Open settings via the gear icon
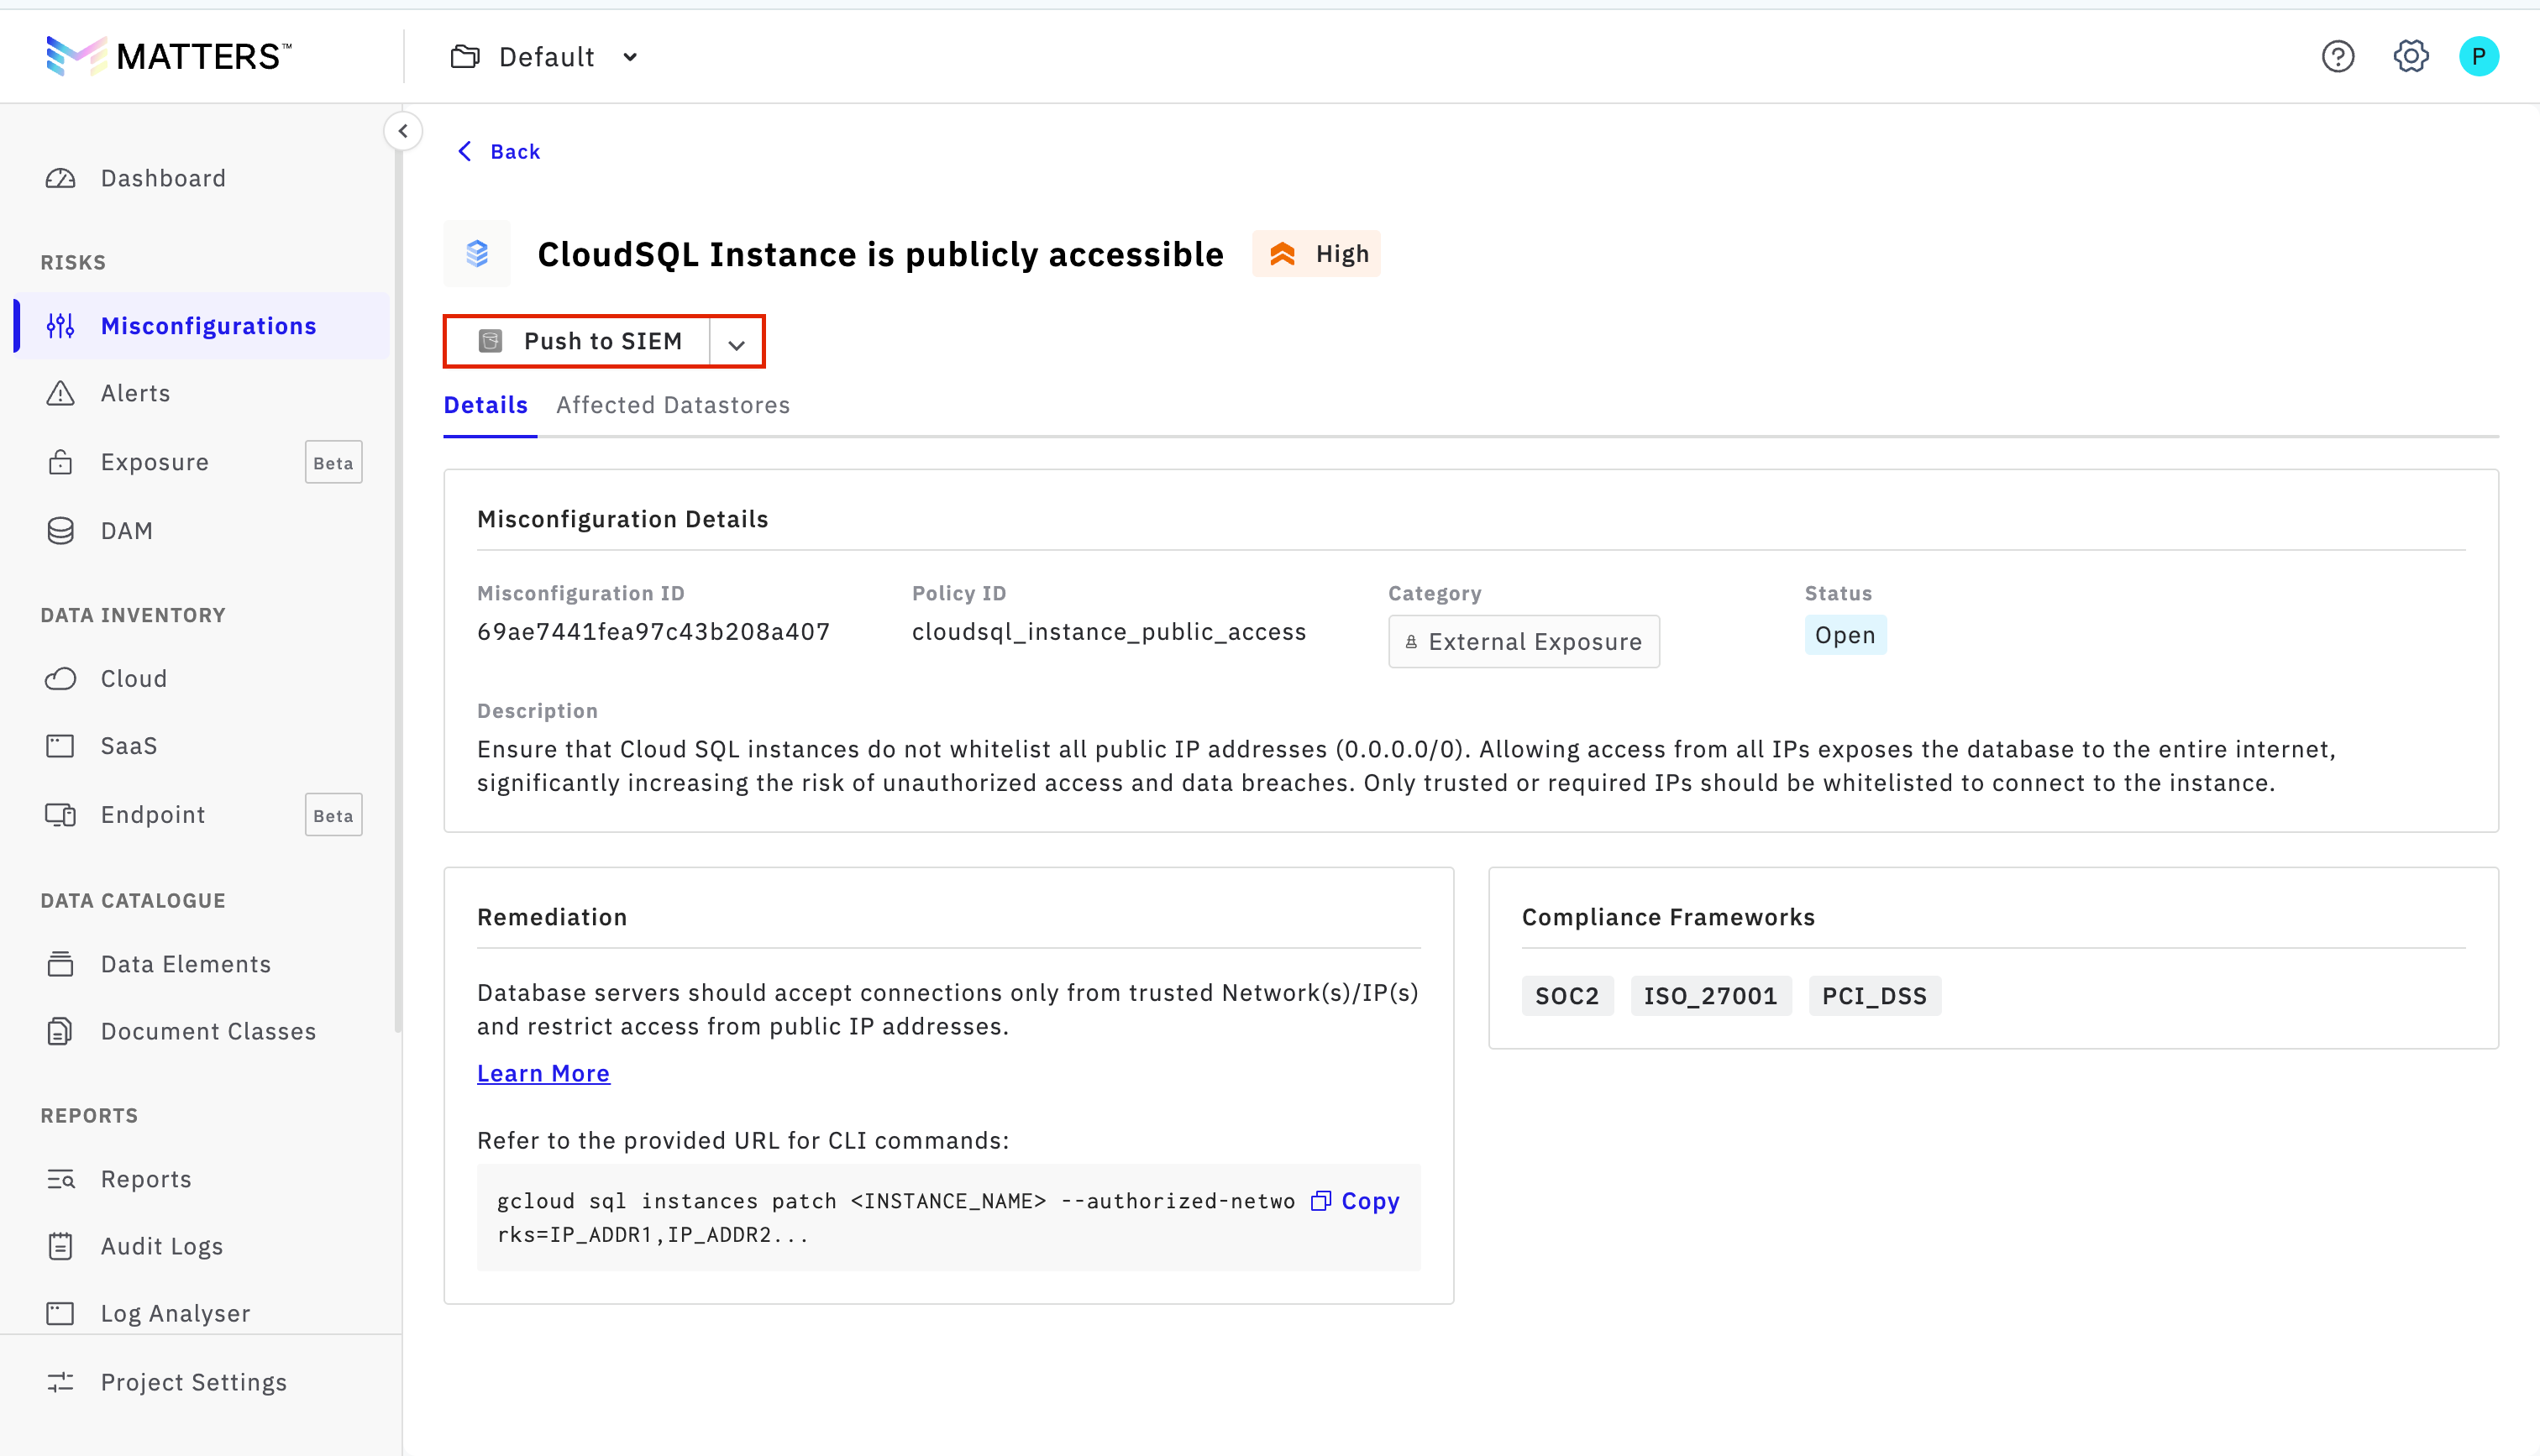Viewport: 2540px width, 1456px height. click(x=2410, y=57)
